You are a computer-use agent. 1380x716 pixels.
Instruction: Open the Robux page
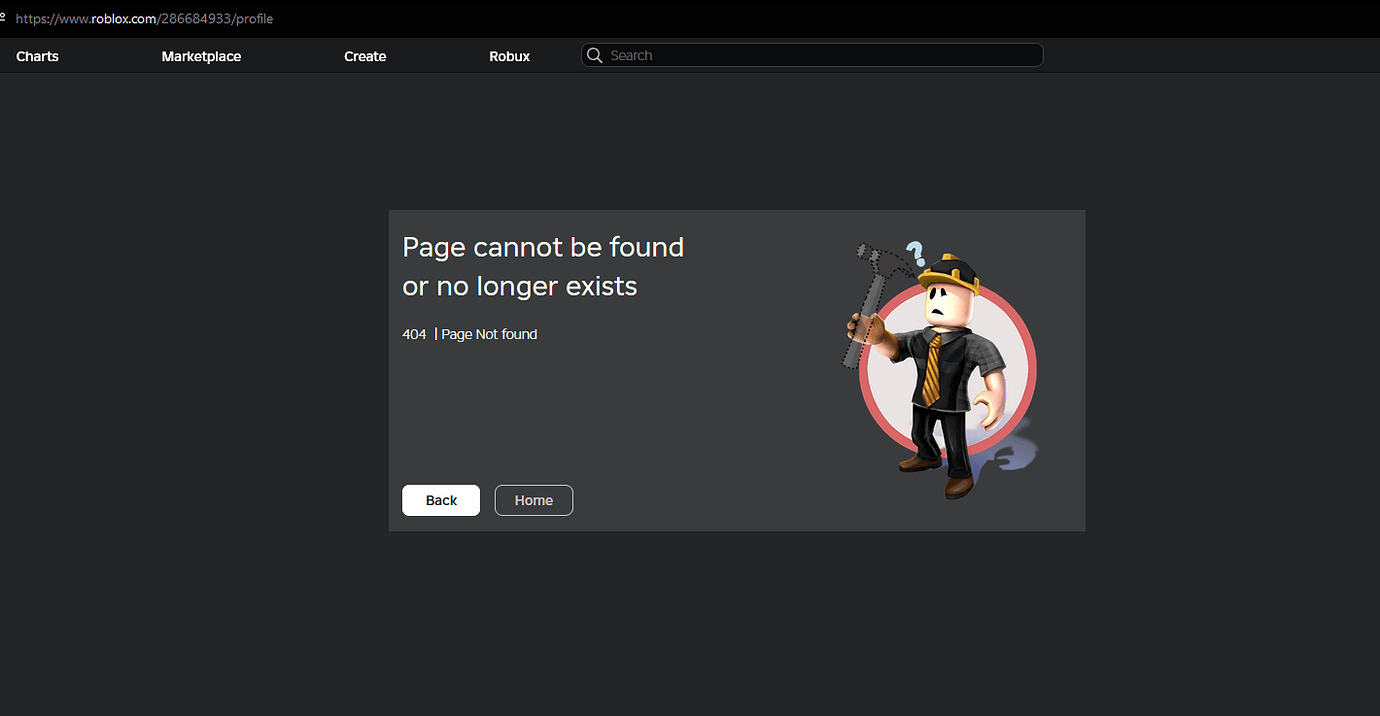pyautogui.click(x=509, y=56)
